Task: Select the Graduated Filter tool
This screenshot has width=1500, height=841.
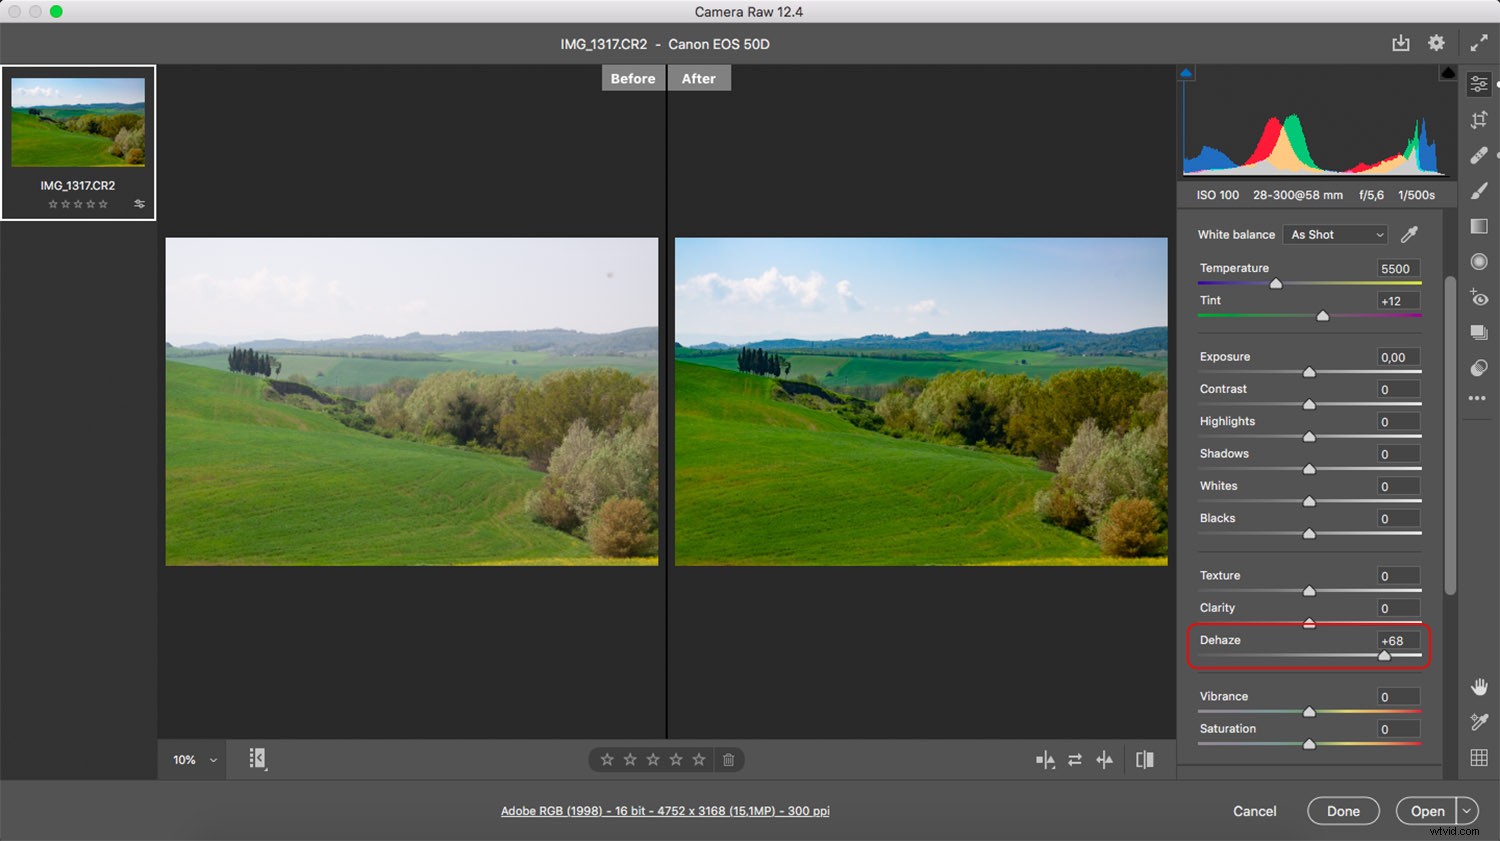Action: point(1479,226)
